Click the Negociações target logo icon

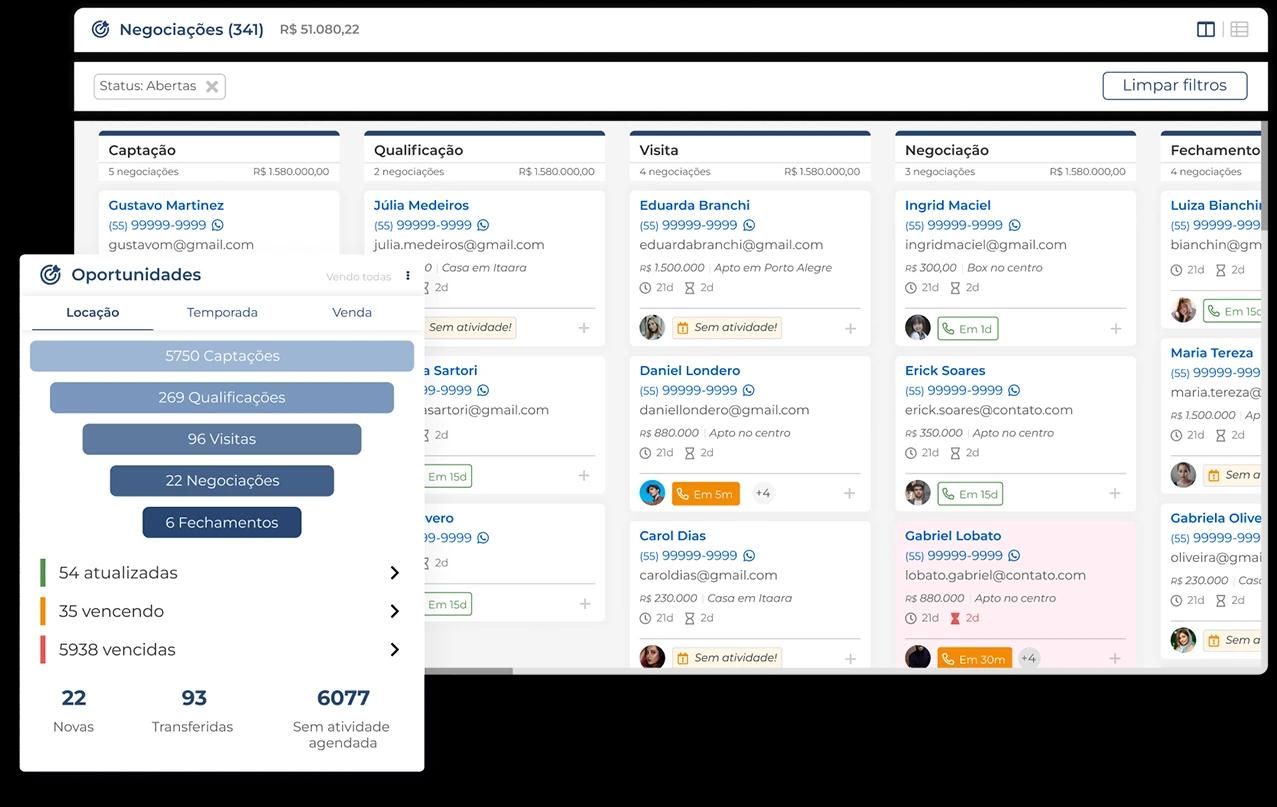click(100, 29)
